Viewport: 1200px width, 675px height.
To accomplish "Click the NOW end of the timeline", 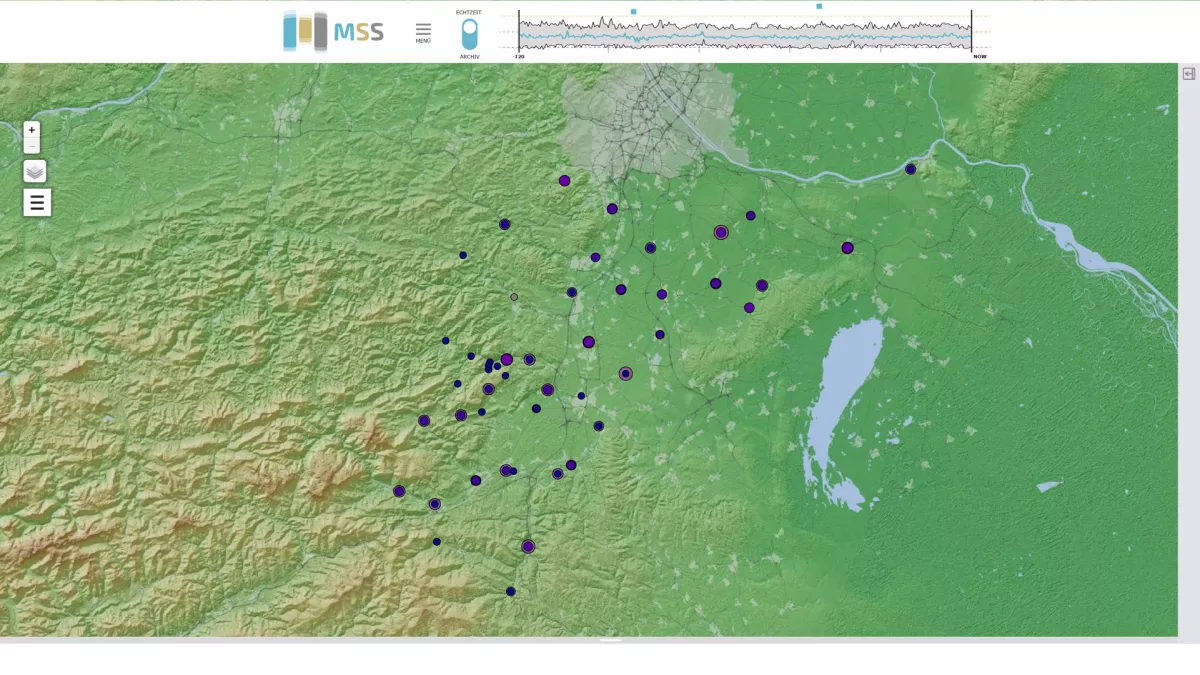I will pos(979,57).
